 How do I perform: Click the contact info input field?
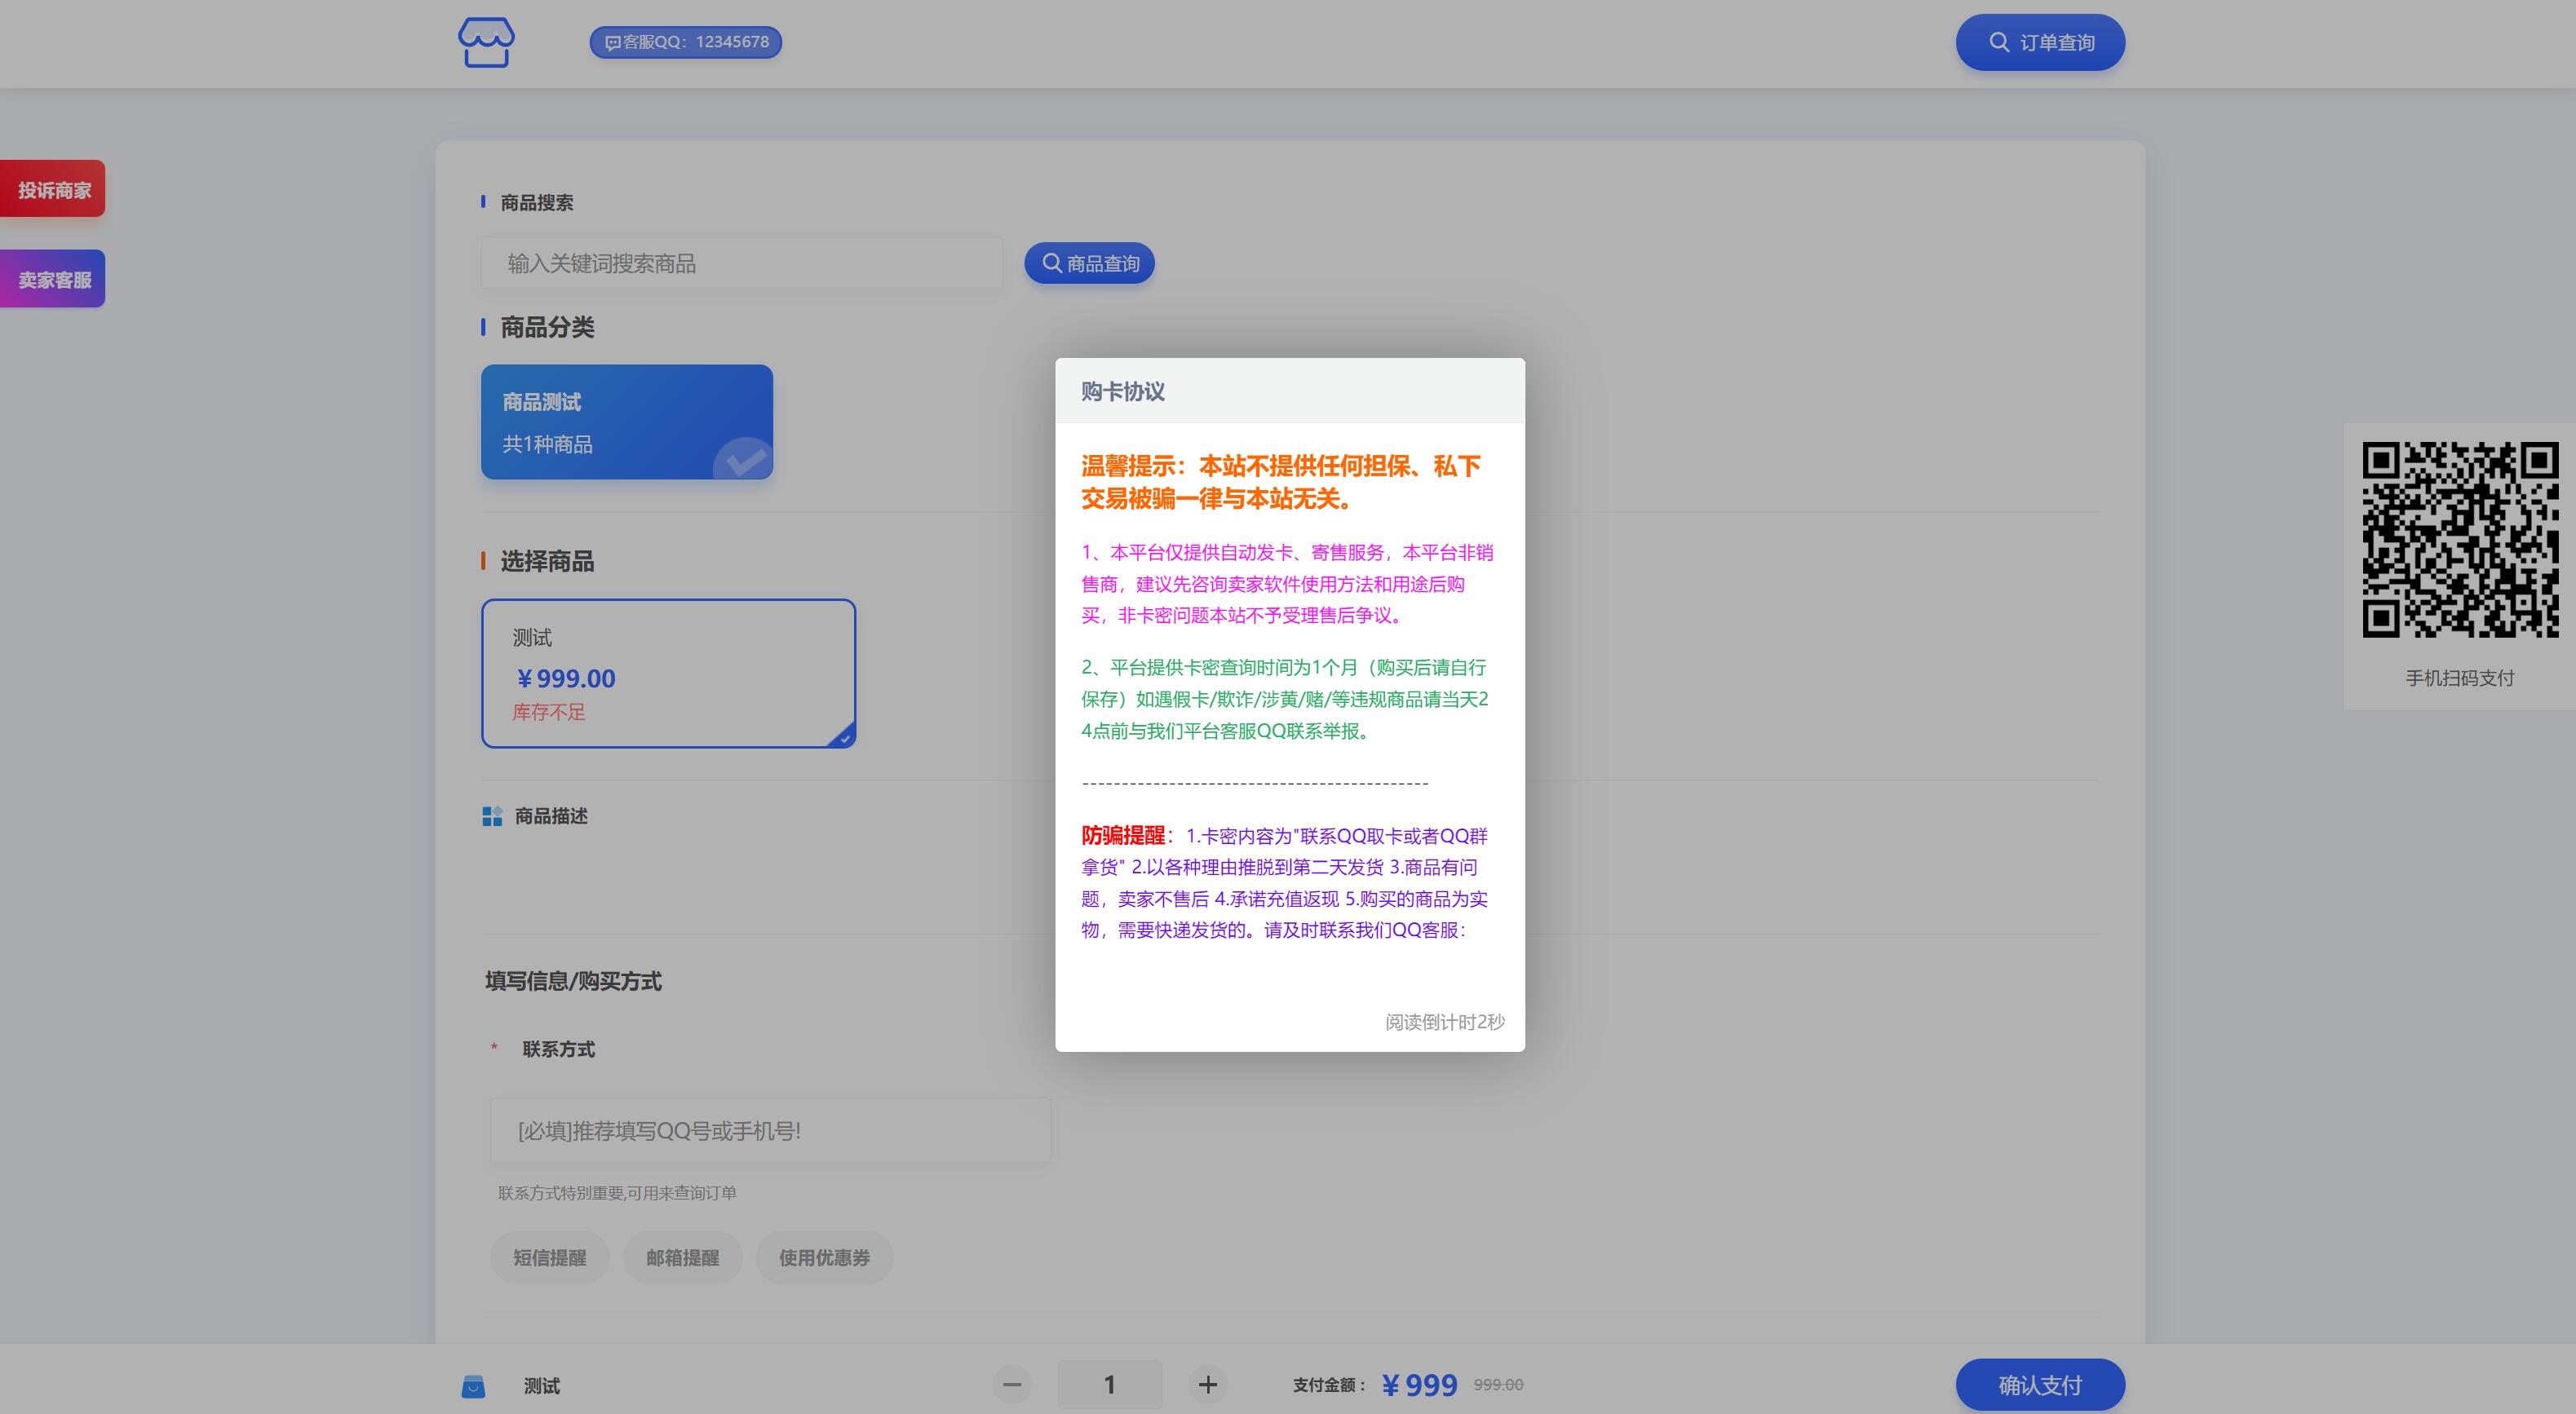769,1130
